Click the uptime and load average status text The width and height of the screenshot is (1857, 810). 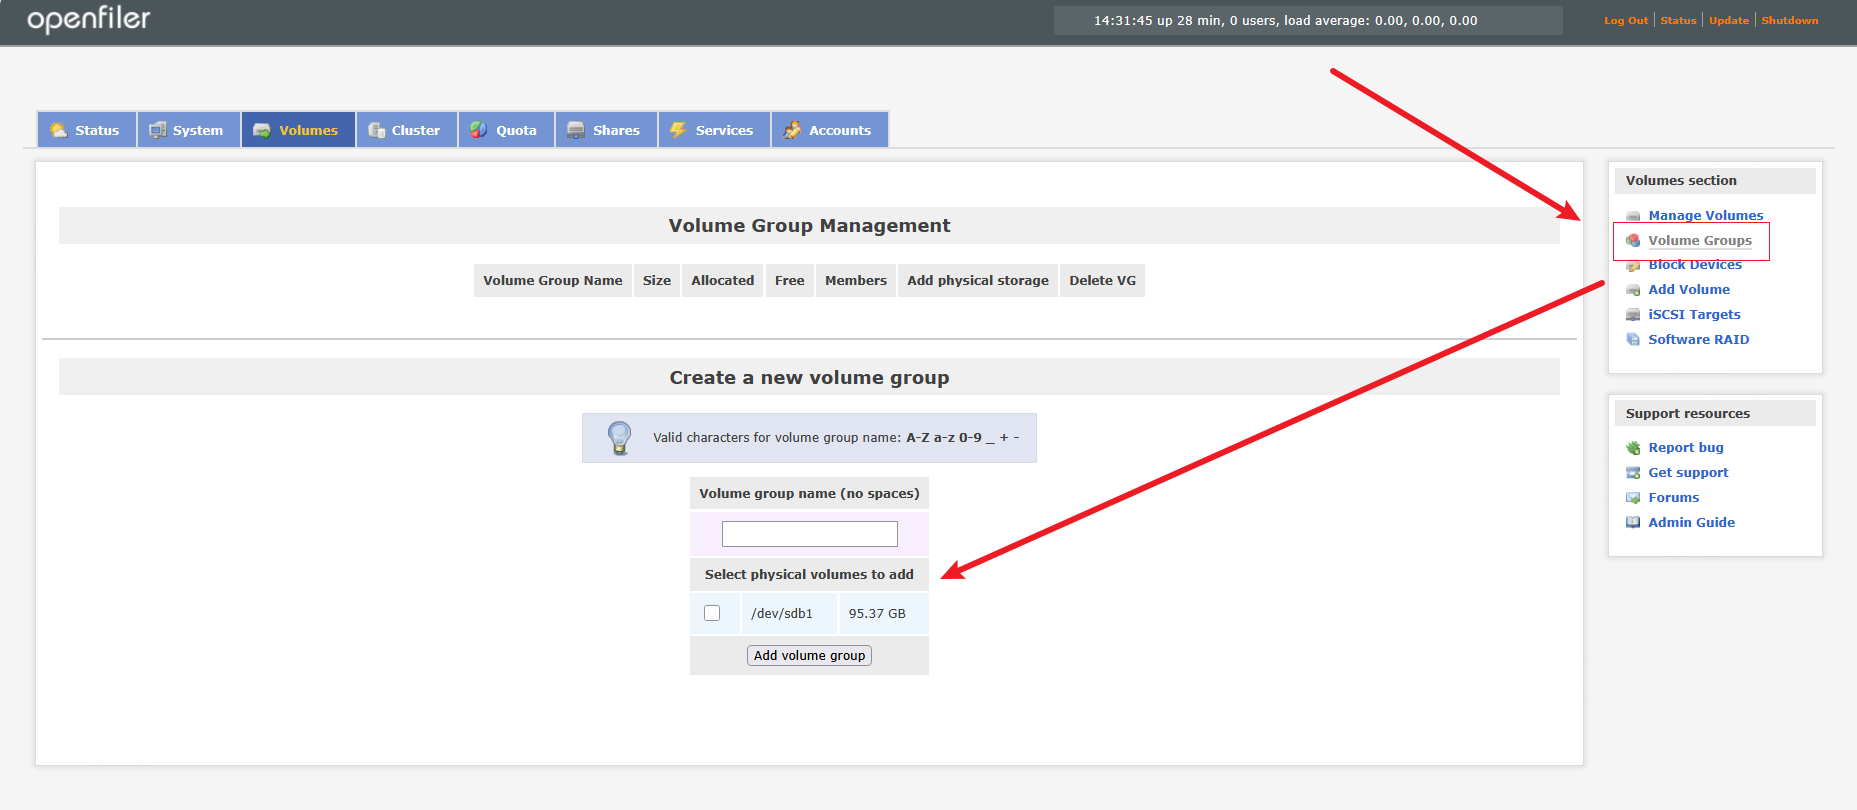[1286, 21]
